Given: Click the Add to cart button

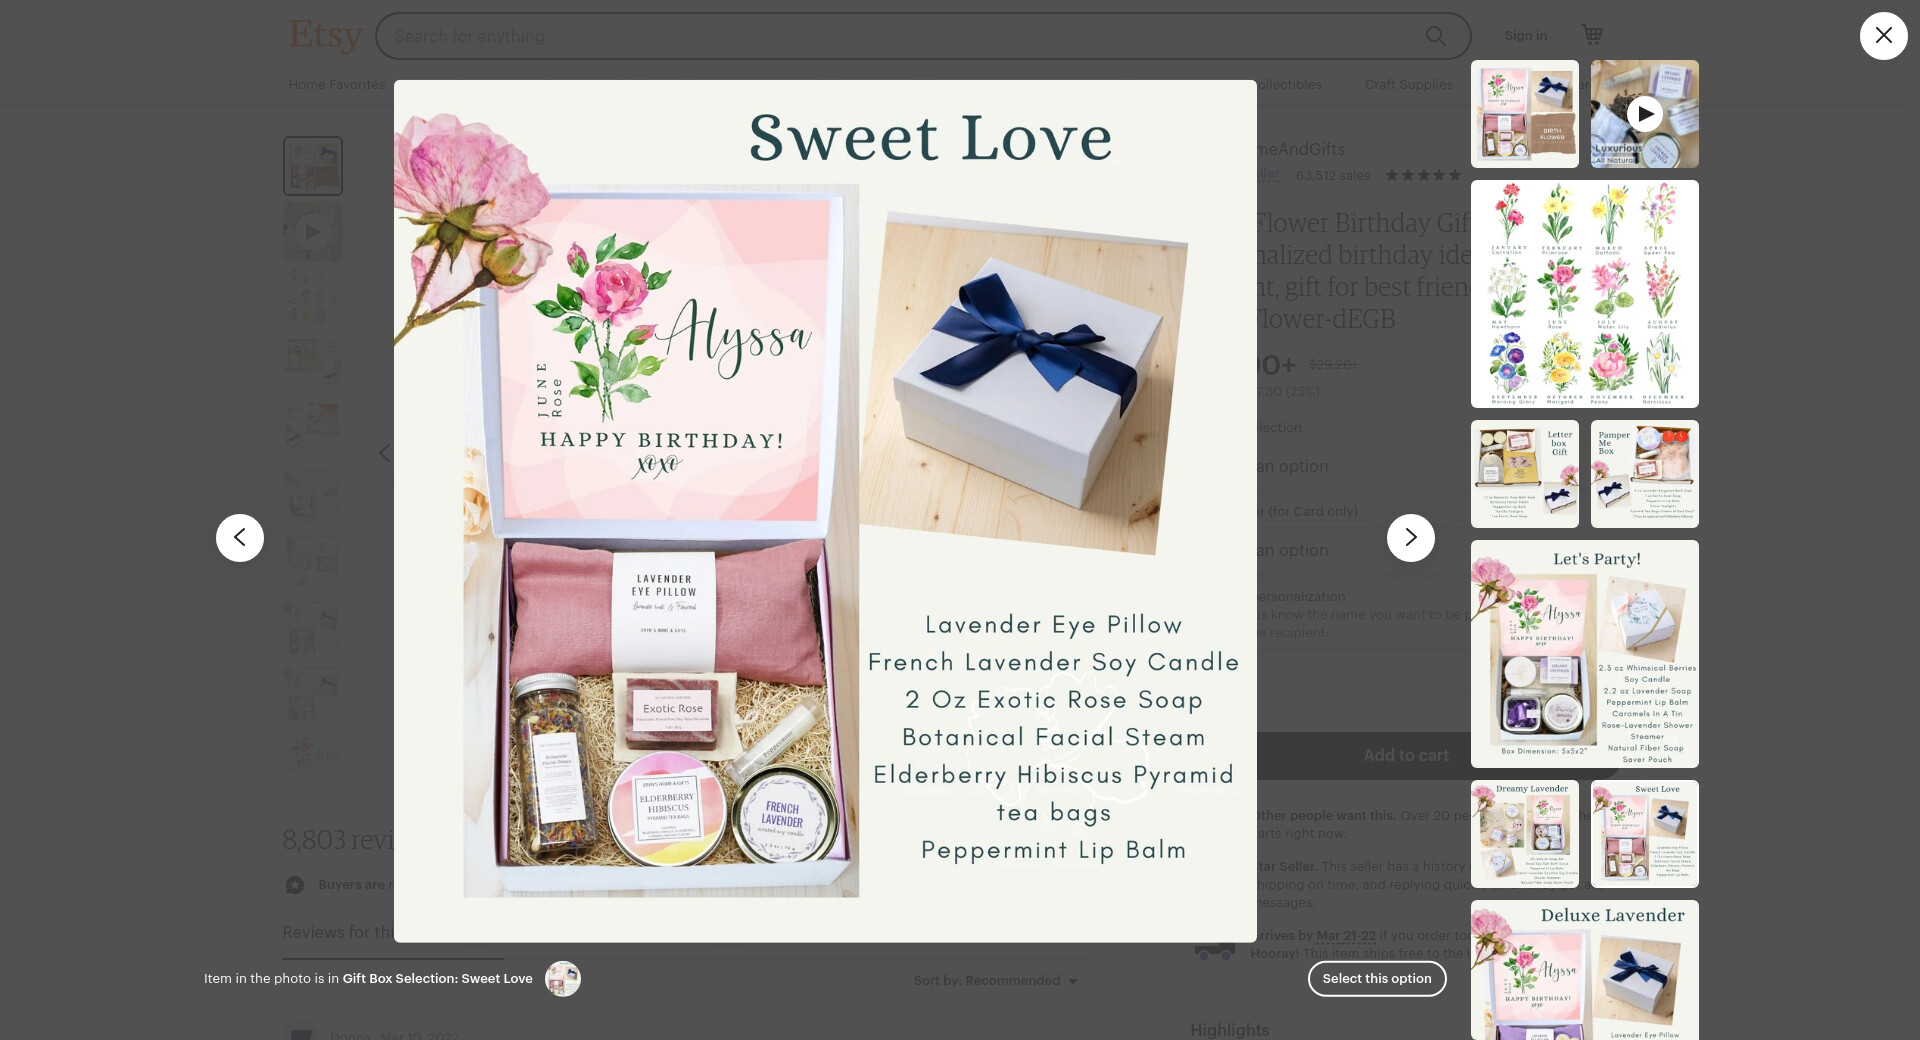Looking at the screenshot, I should coord(1406,756).
